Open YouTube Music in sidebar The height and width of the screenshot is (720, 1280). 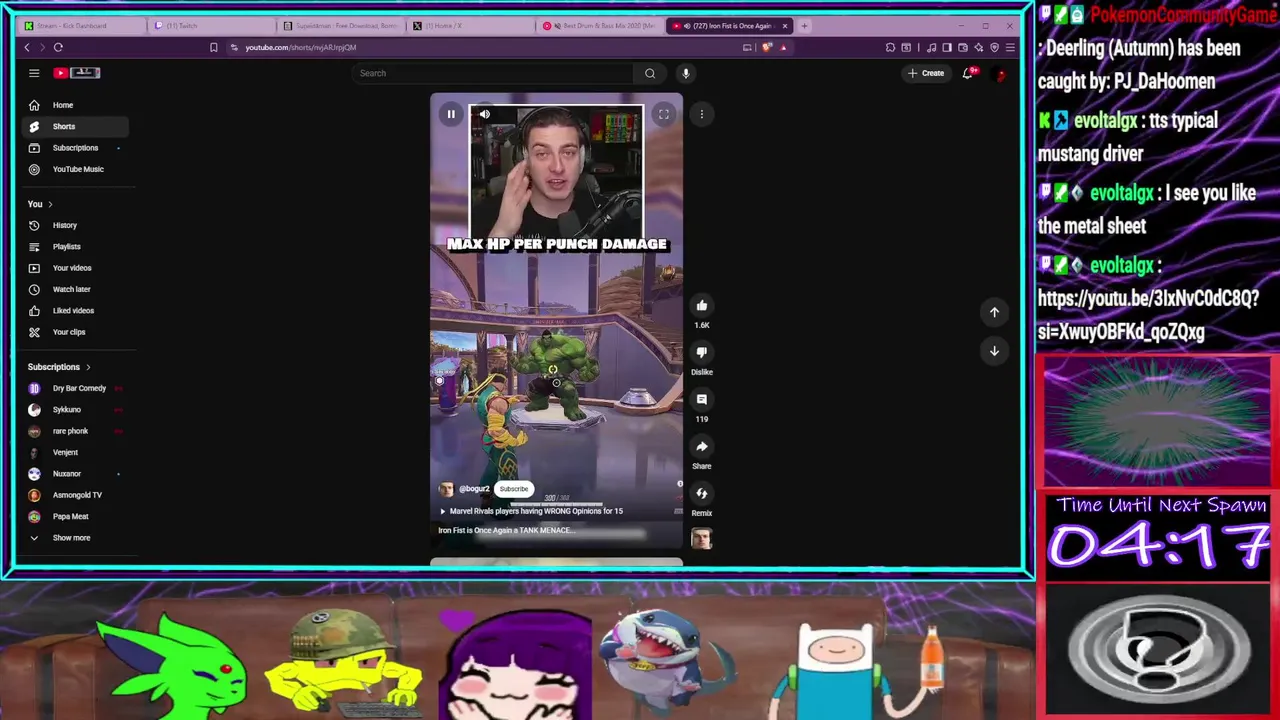(x=75, y=169)
